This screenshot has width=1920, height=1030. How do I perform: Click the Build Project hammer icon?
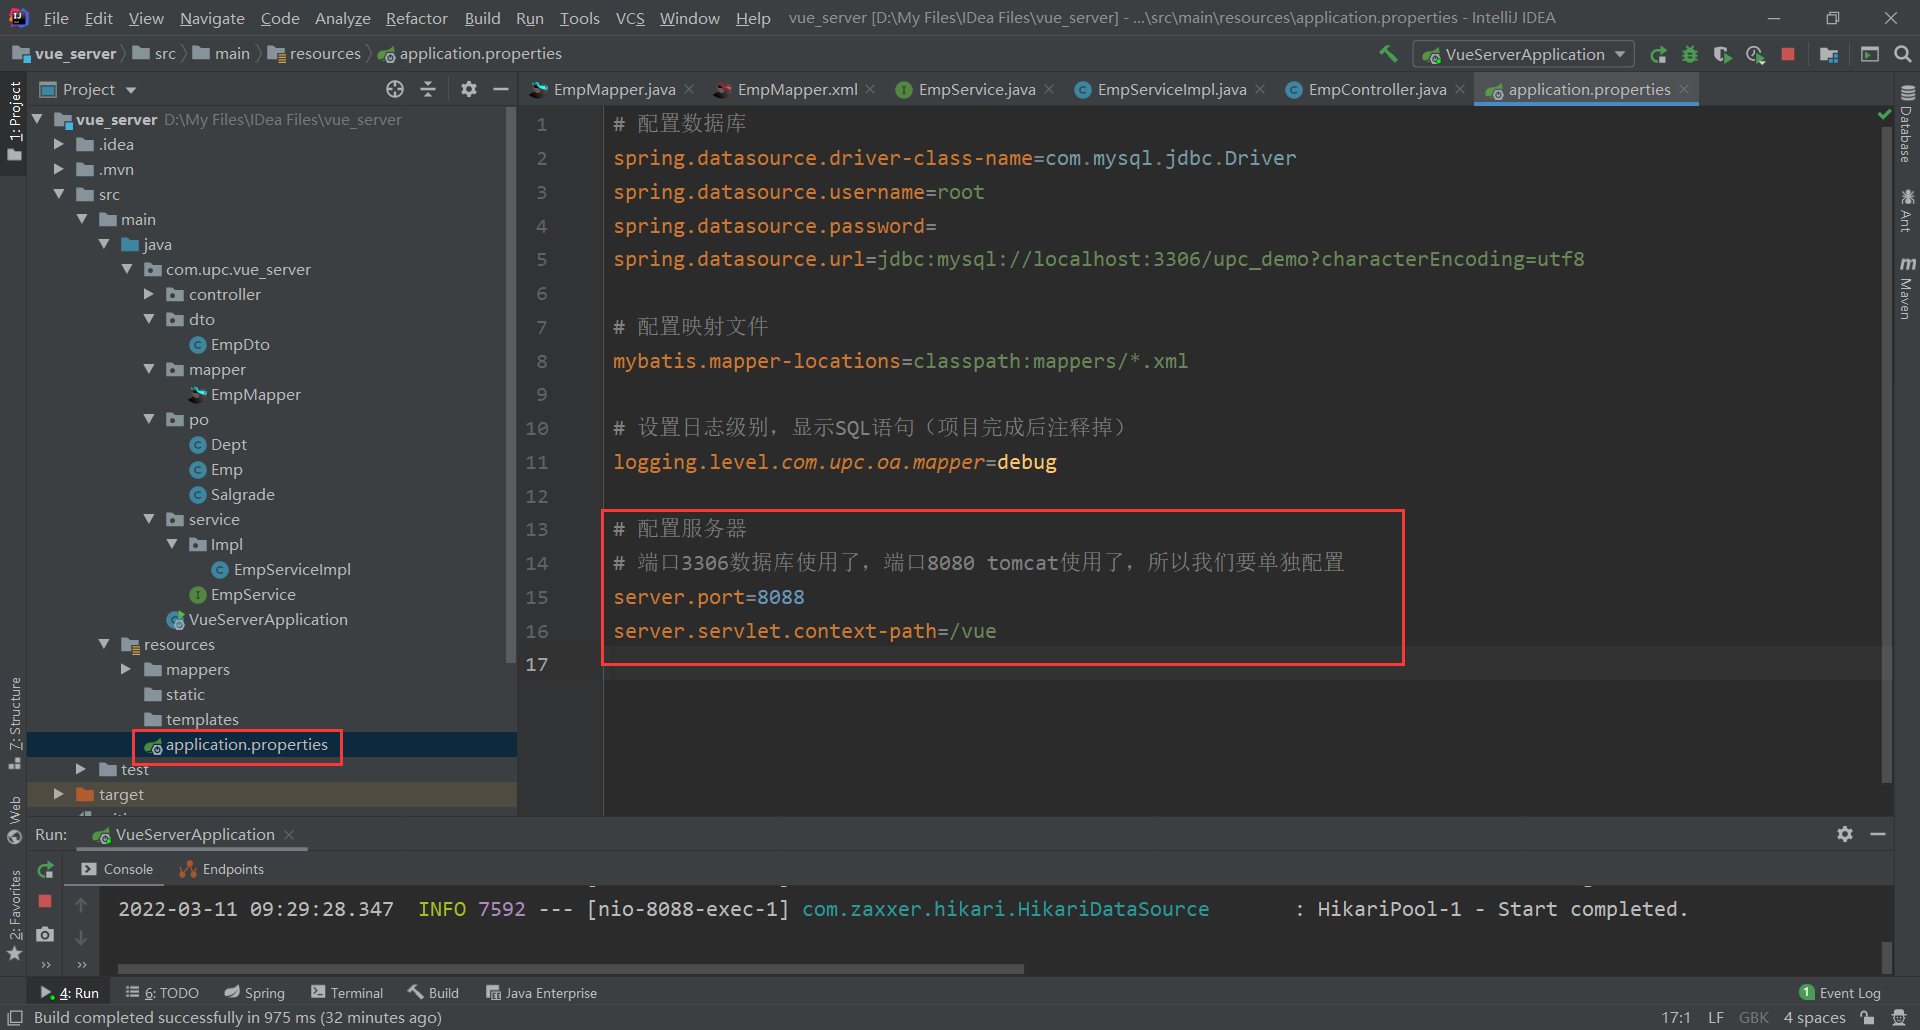pos(1388,54)
